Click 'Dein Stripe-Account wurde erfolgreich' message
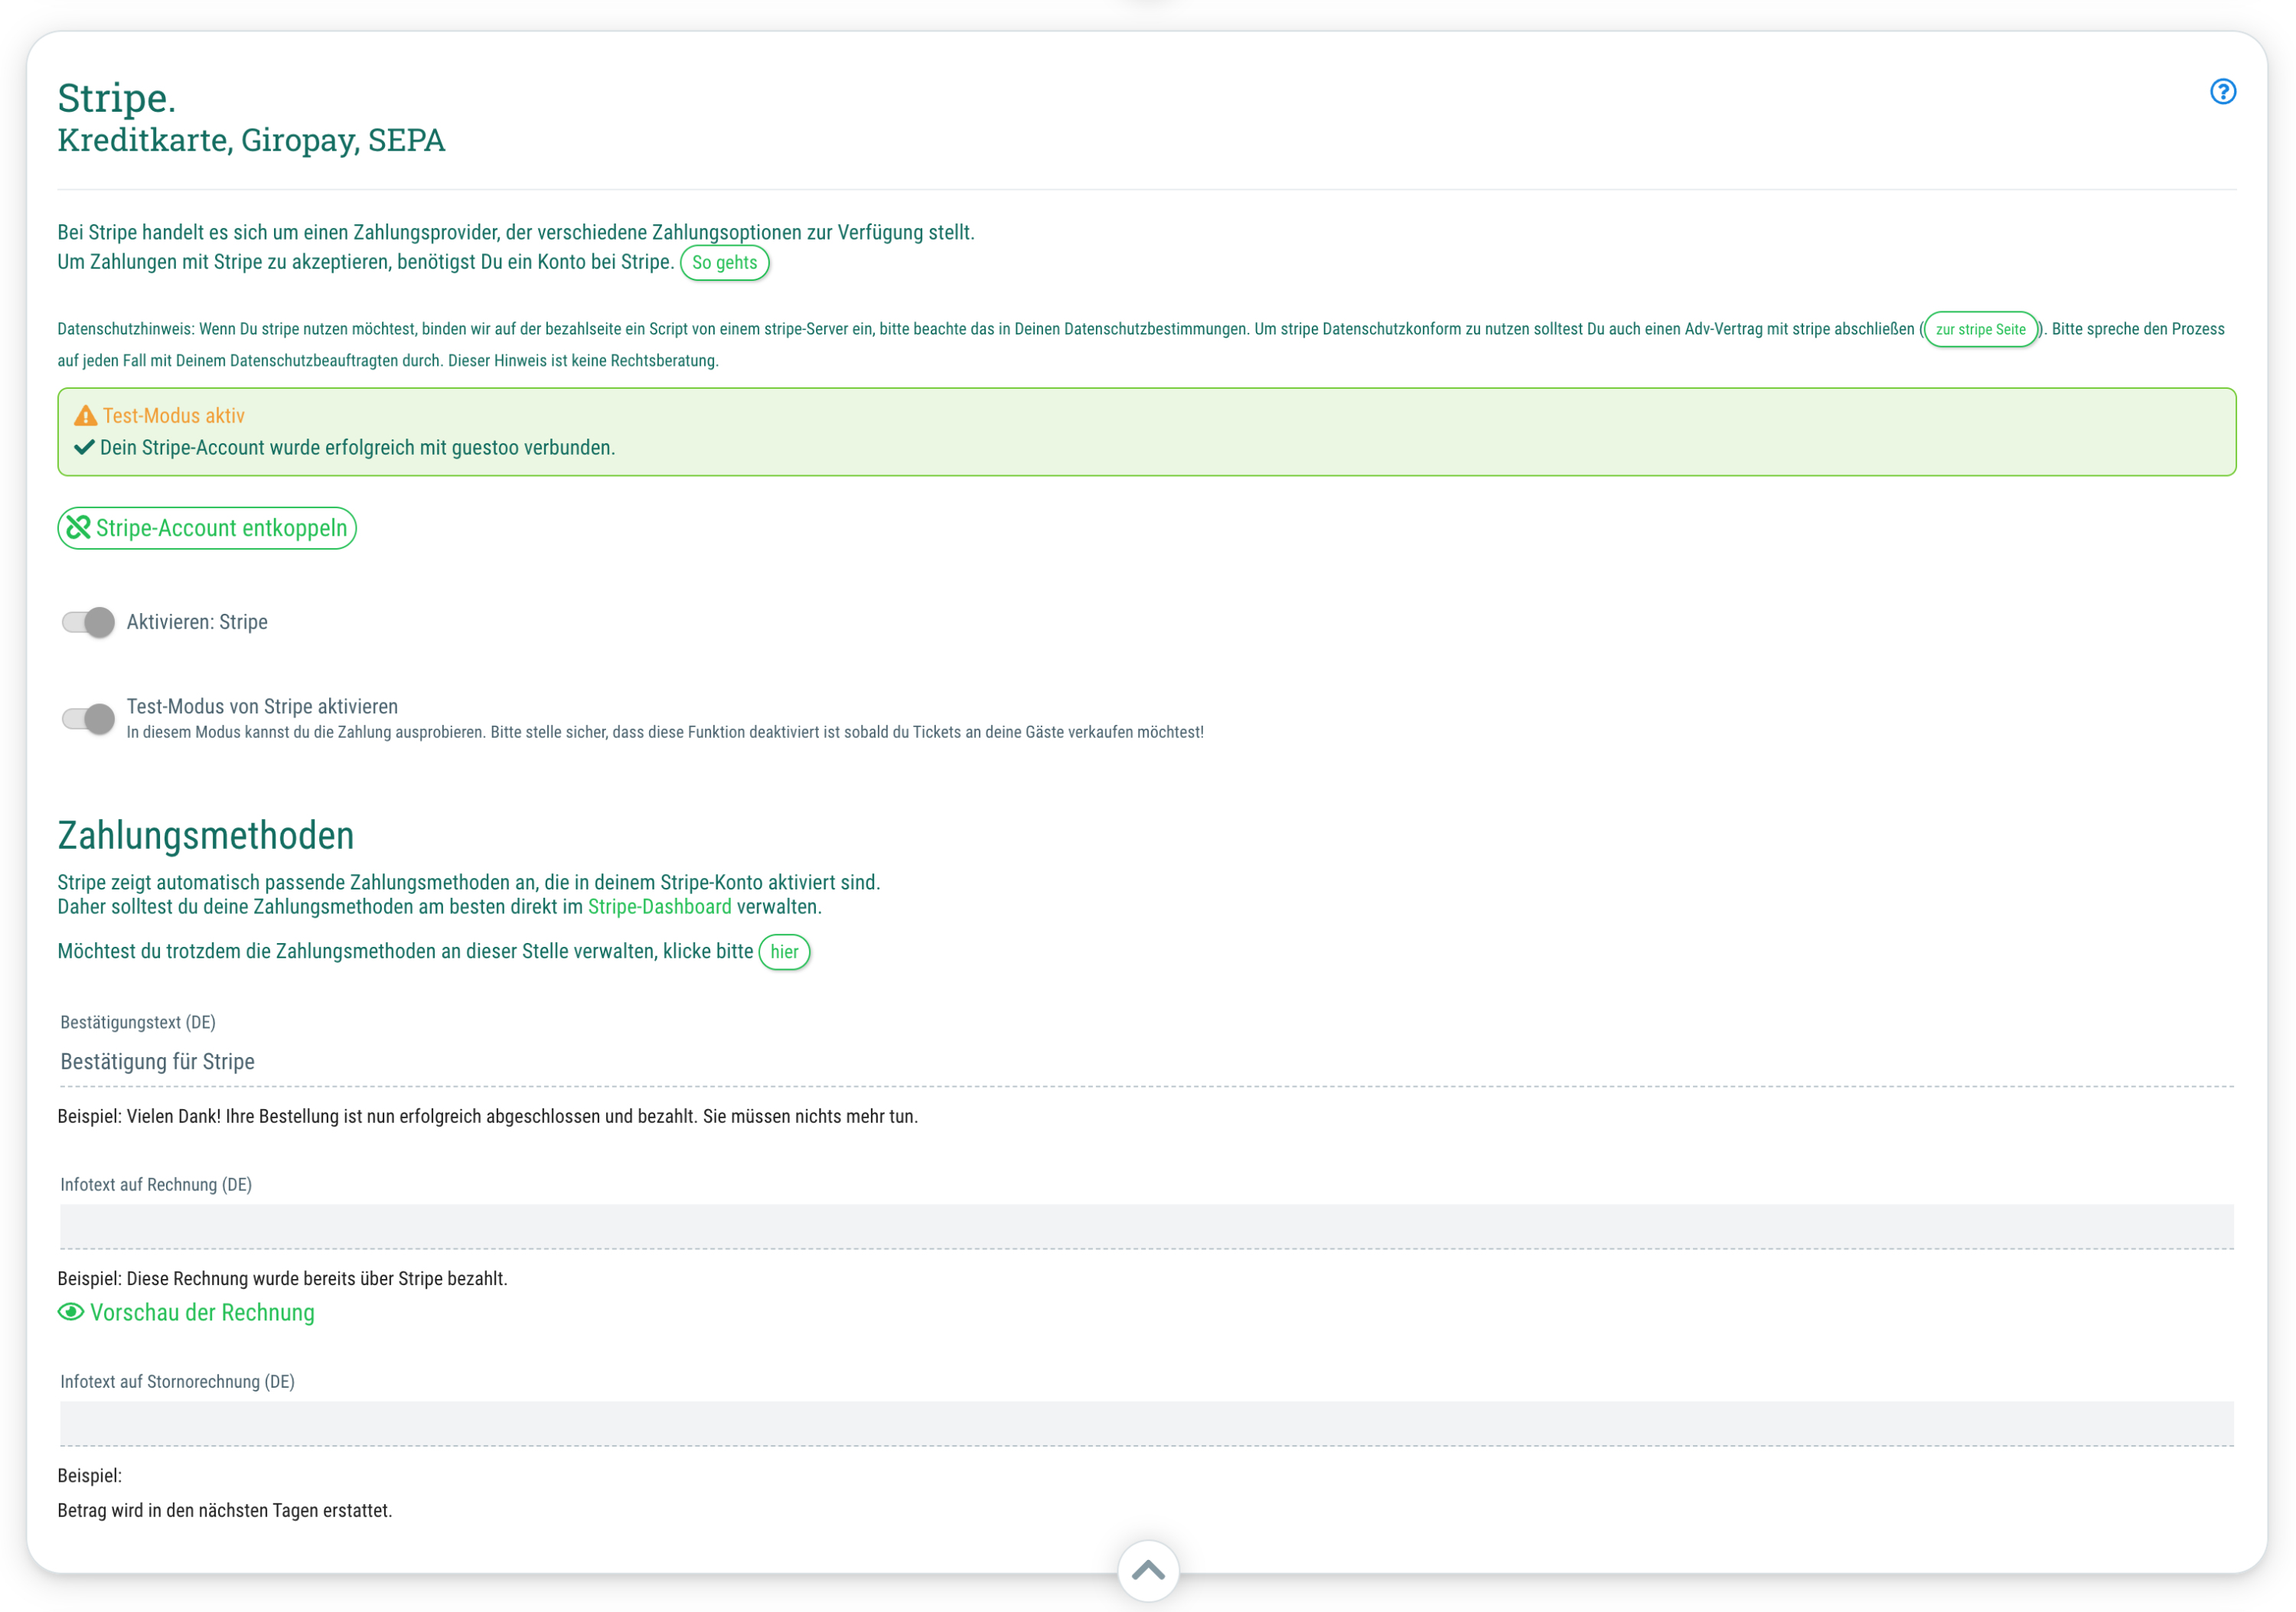The width and height of the screenshot is (2296, 1612). 357,447
